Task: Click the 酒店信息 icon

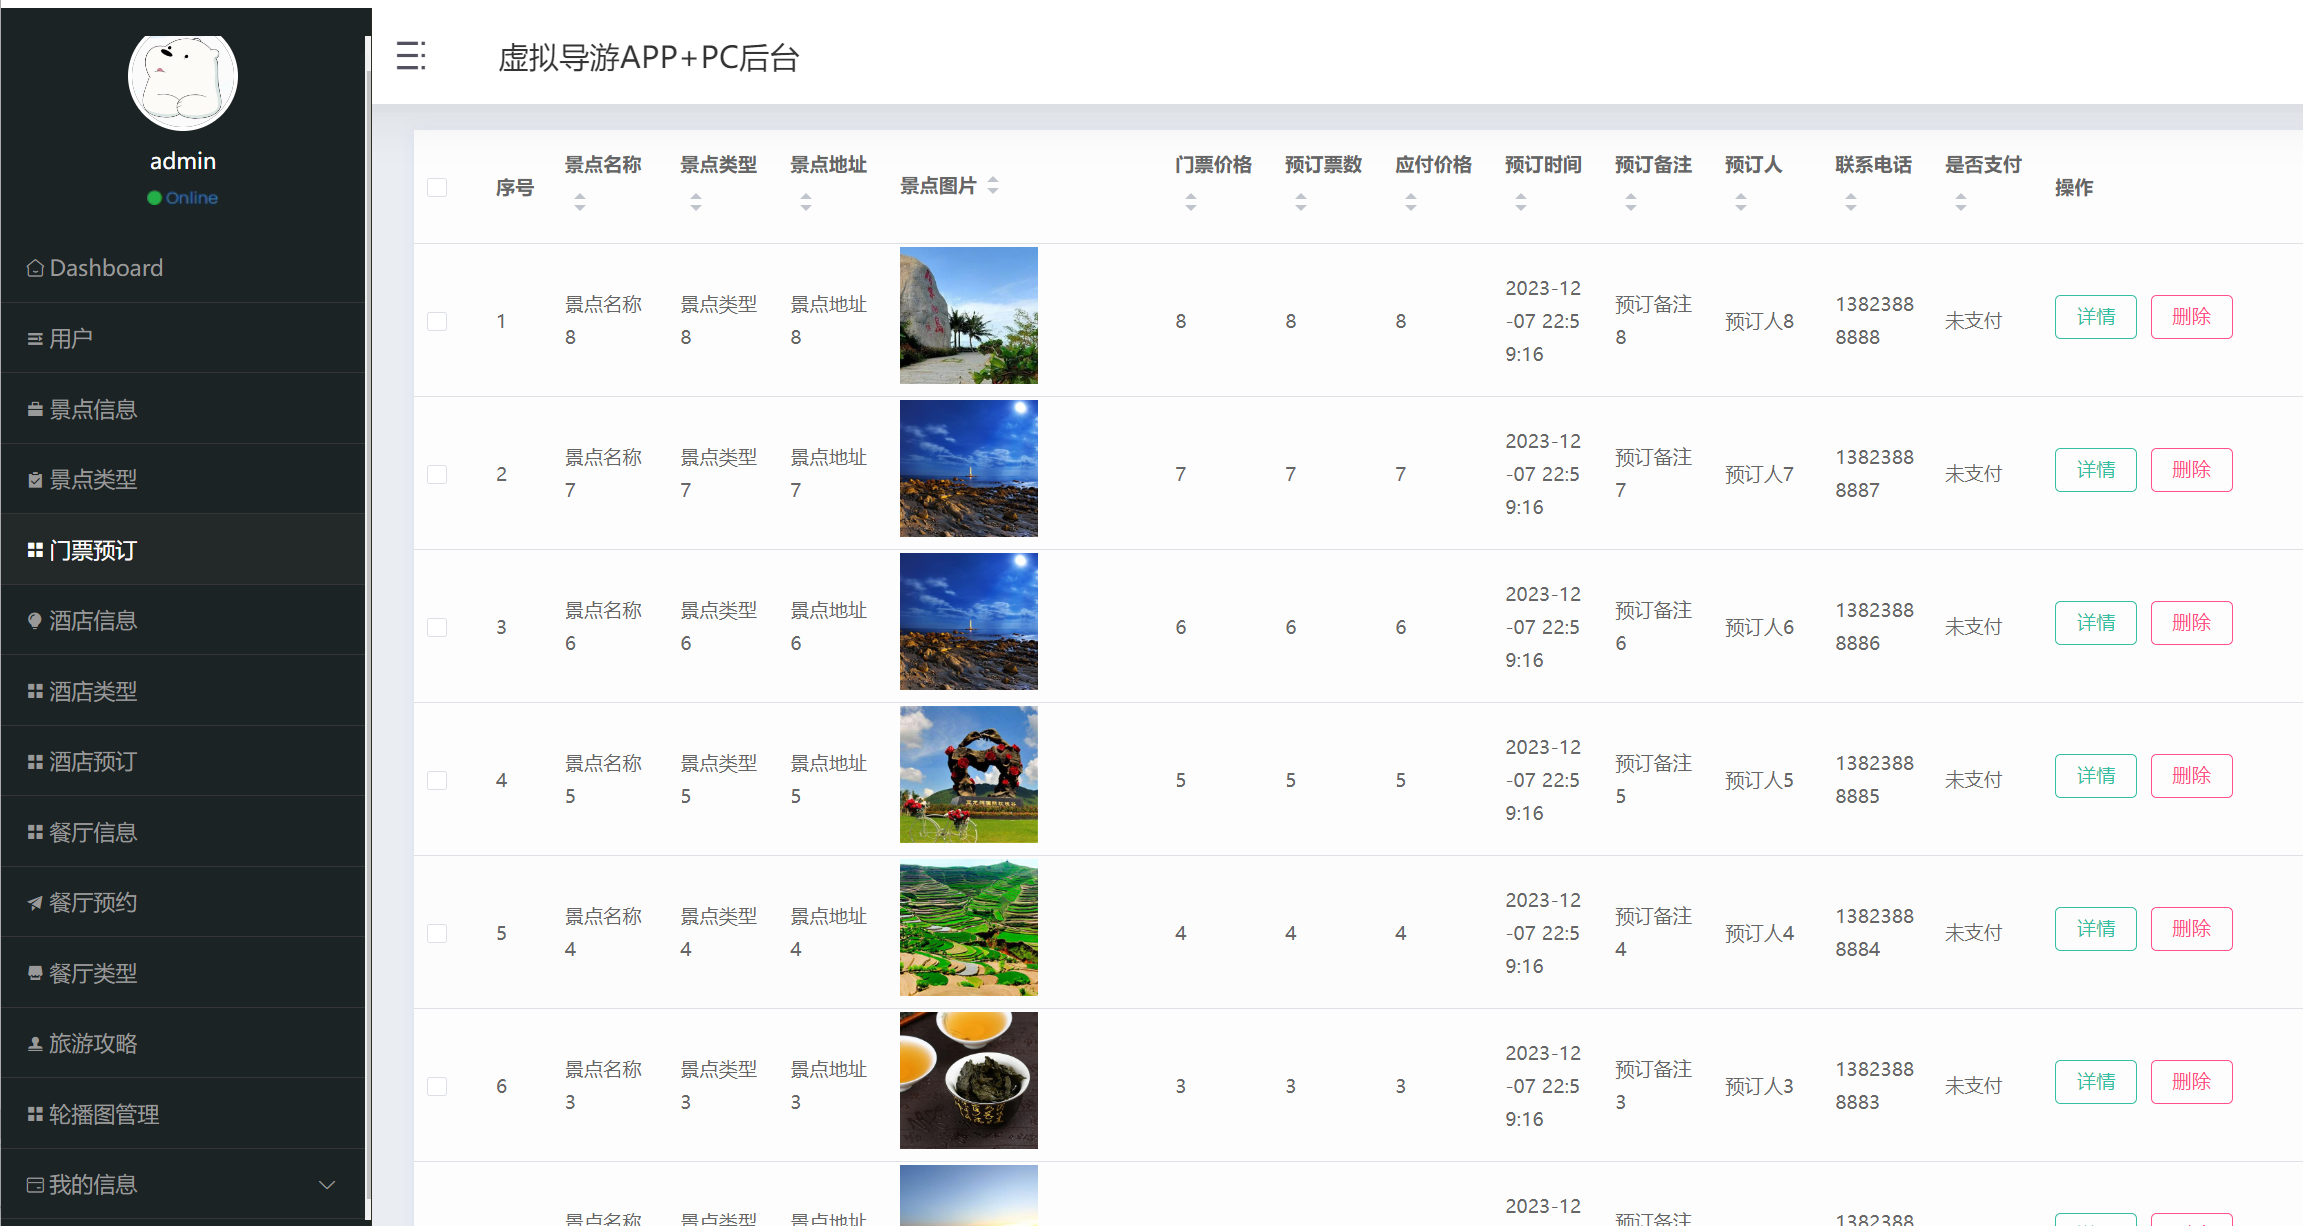Action: [34, 620]
